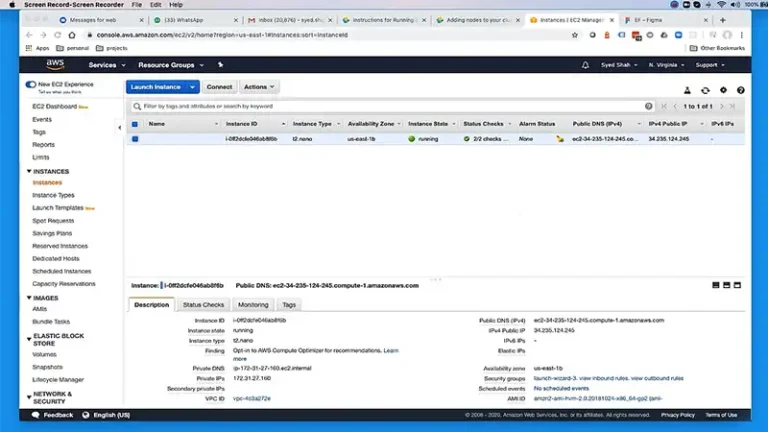Toggle the New EC2 Experience switch
The image size is (768, 432).
(x=31, y=84)
